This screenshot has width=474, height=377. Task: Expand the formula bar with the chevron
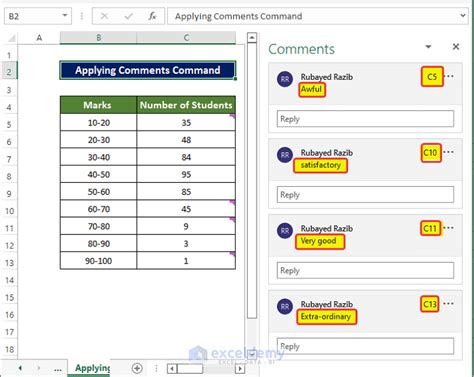click(x=463, y=15)
